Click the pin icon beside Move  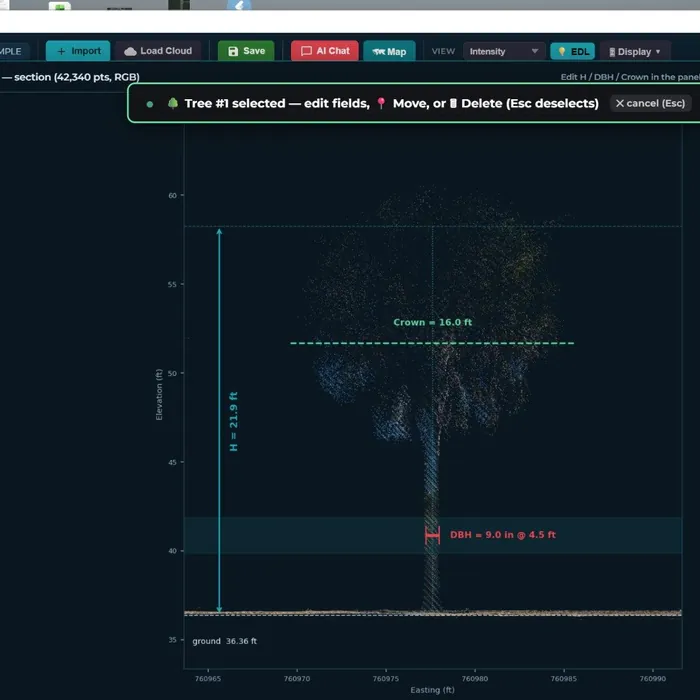(x=381, y=104)
